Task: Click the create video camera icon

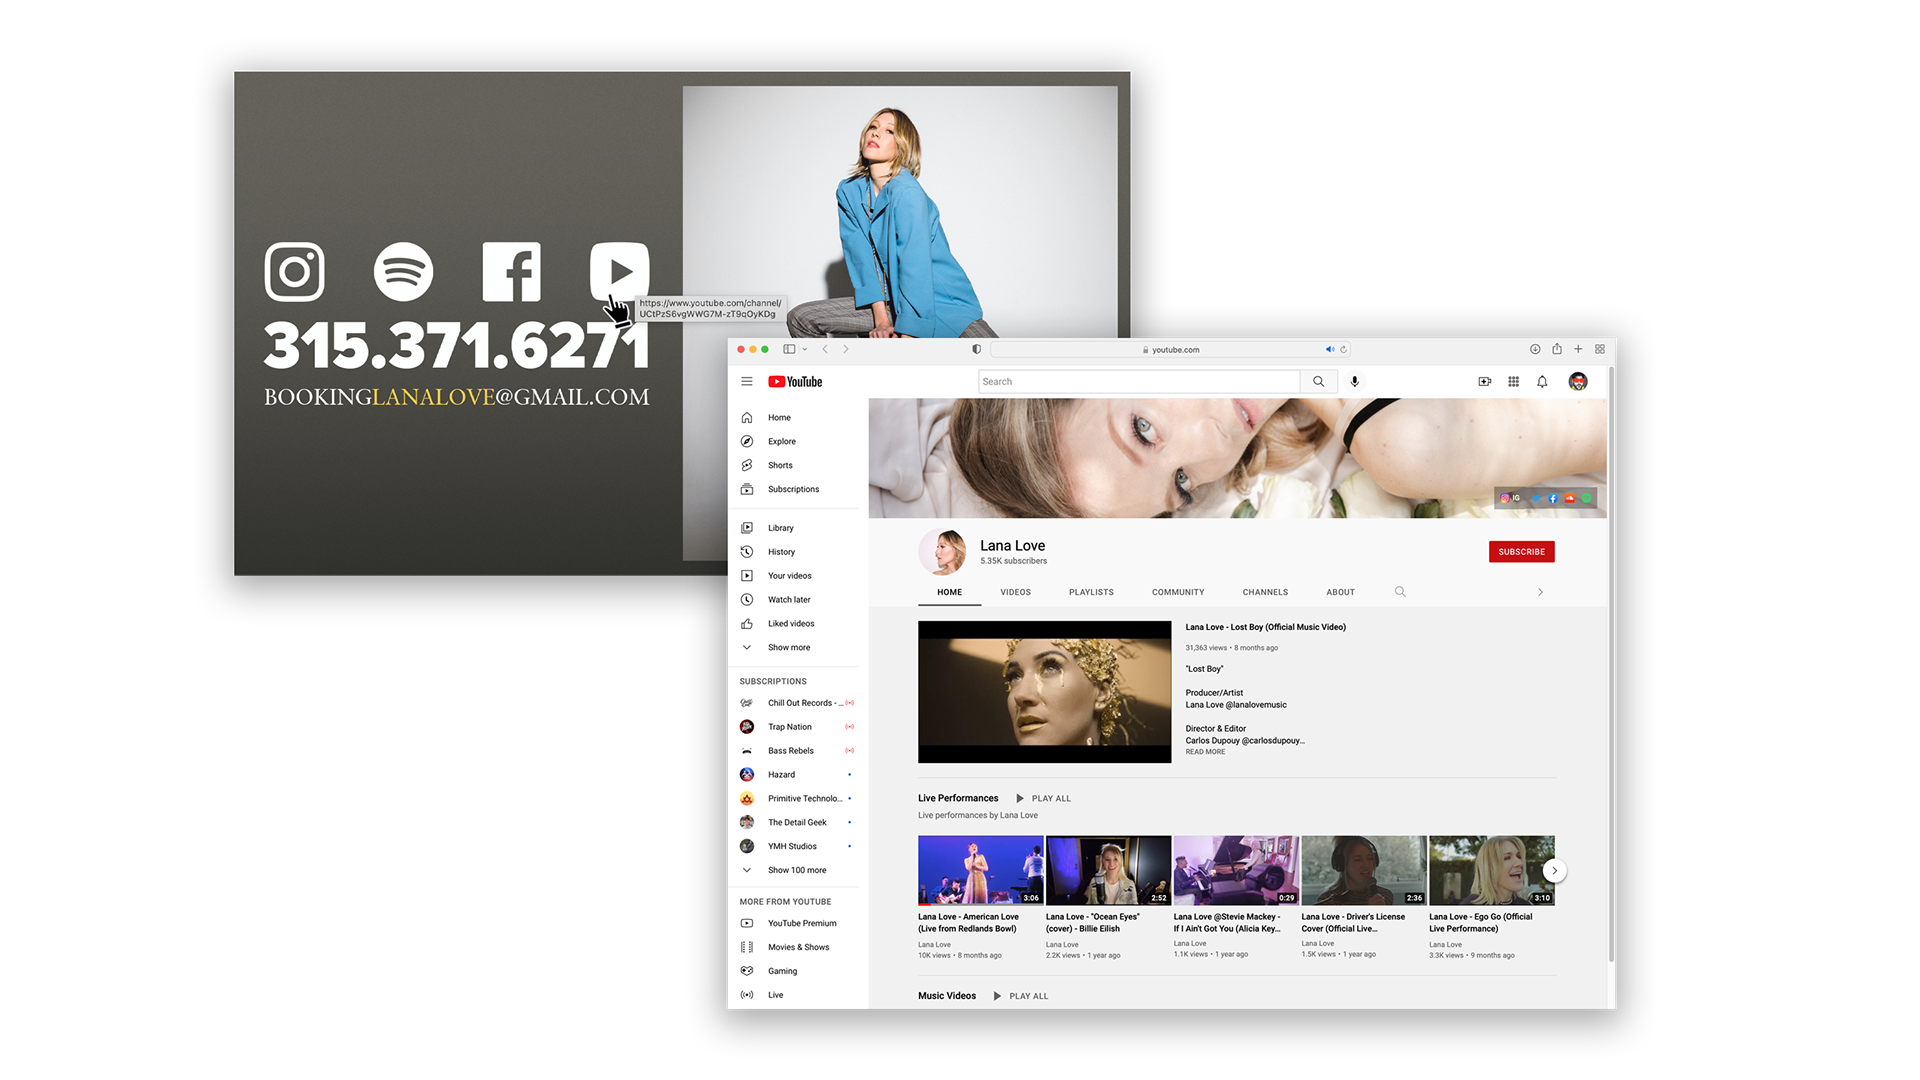Action: click(x=1484, y=382)
